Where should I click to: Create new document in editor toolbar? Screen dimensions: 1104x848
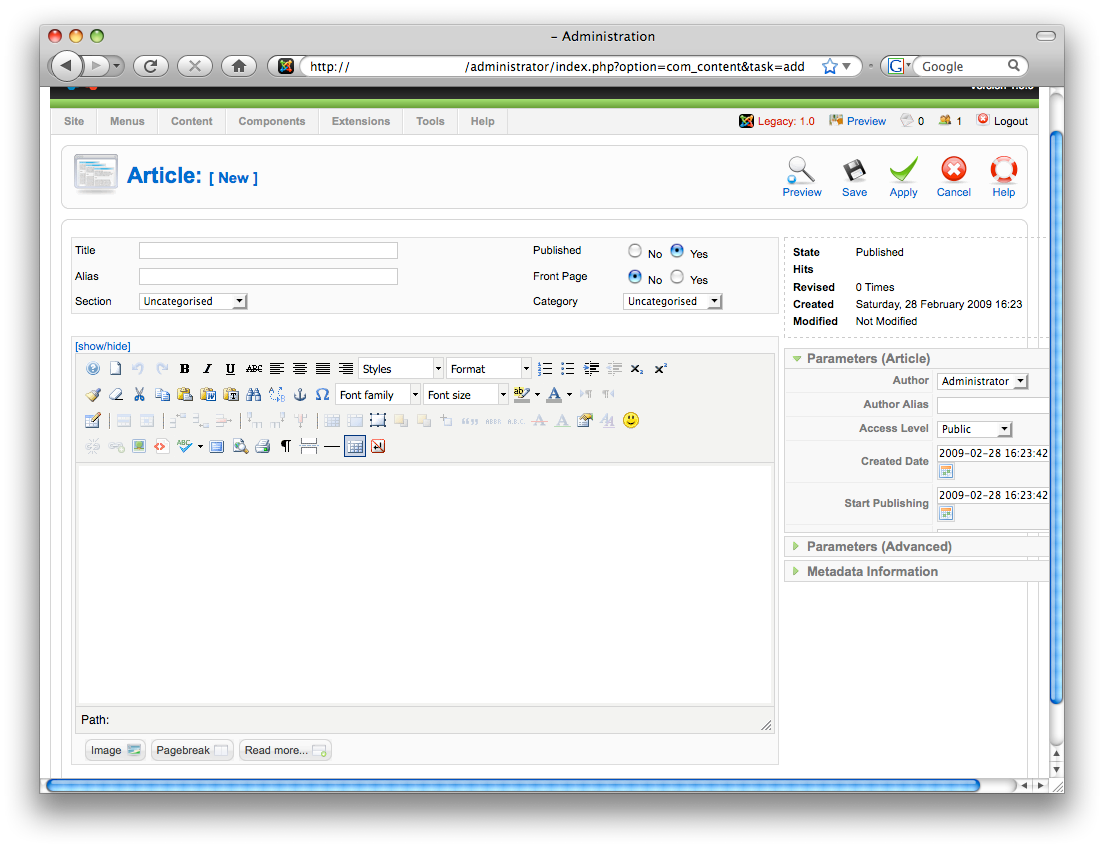[x=115, y=368]
